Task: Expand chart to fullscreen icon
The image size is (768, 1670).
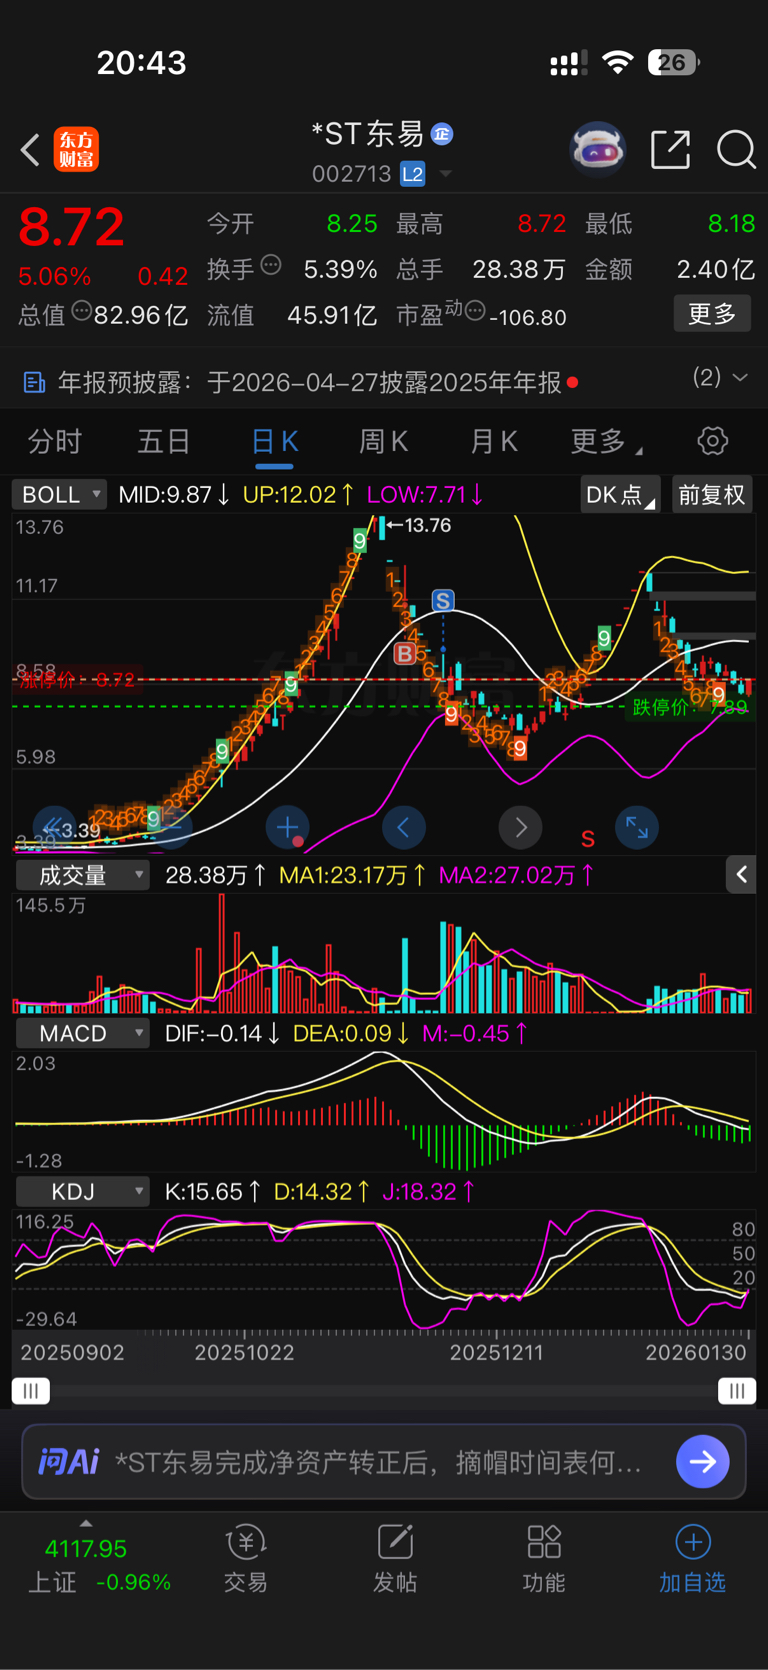Action: pos(637,827)
